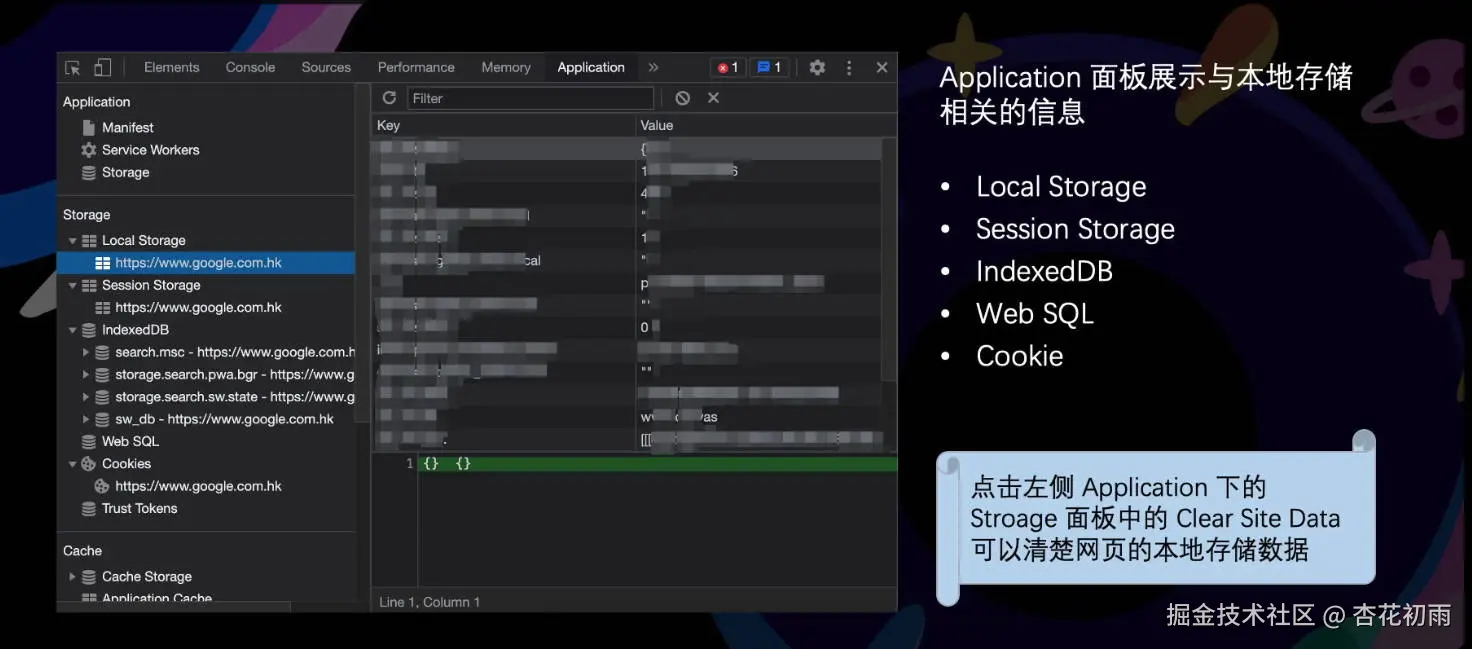Clear all key-value pairs with block icon
This screenshot has width=1472, height=649.
pyautogui.click(x=682, y=98)
